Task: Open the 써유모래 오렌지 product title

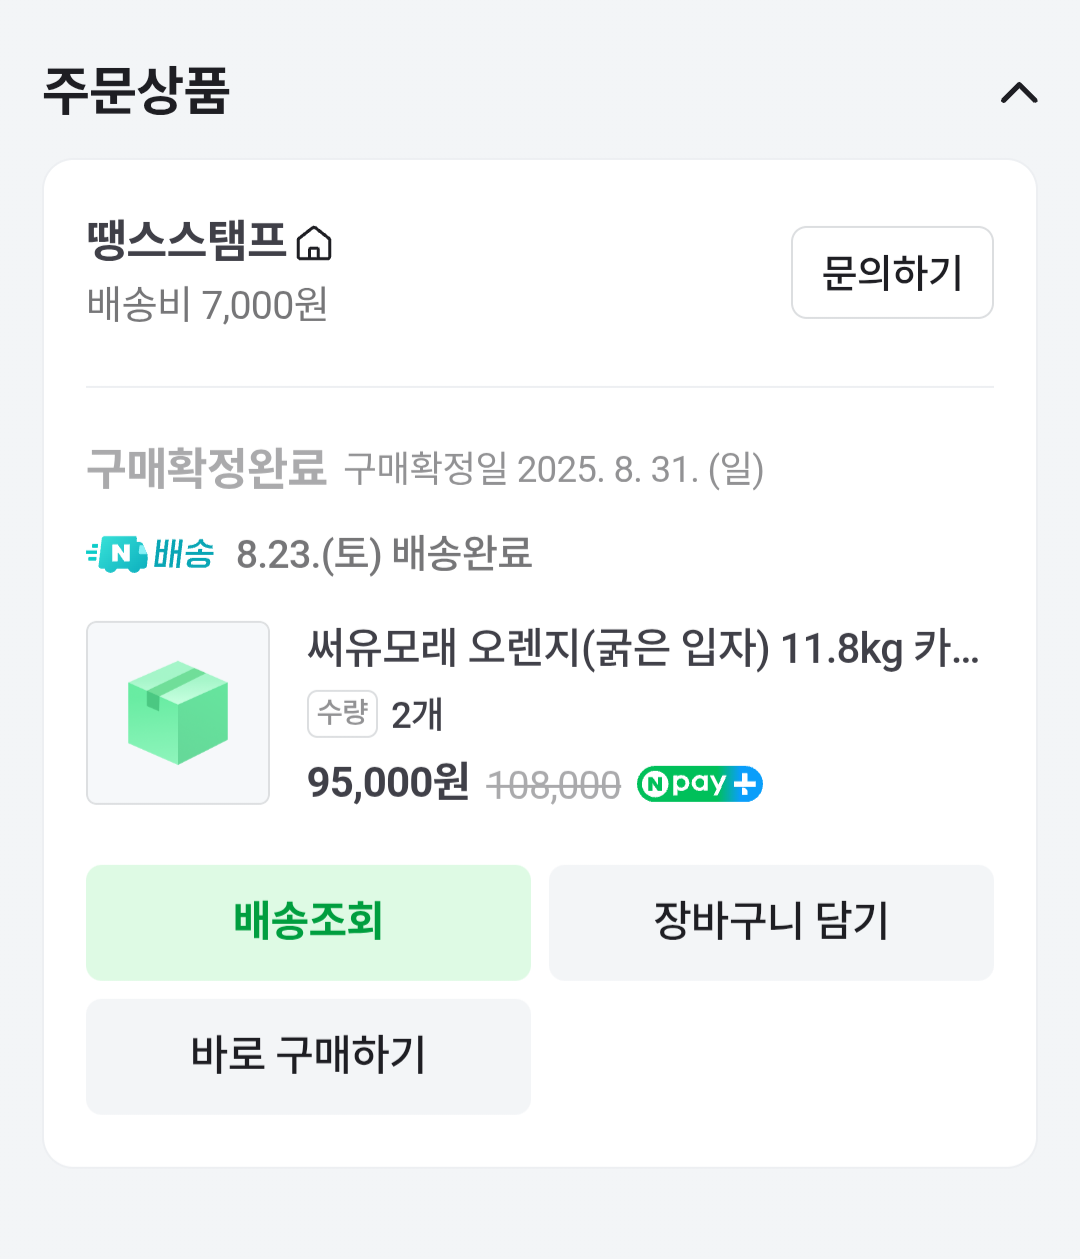Action: click(x=642, y=648)
